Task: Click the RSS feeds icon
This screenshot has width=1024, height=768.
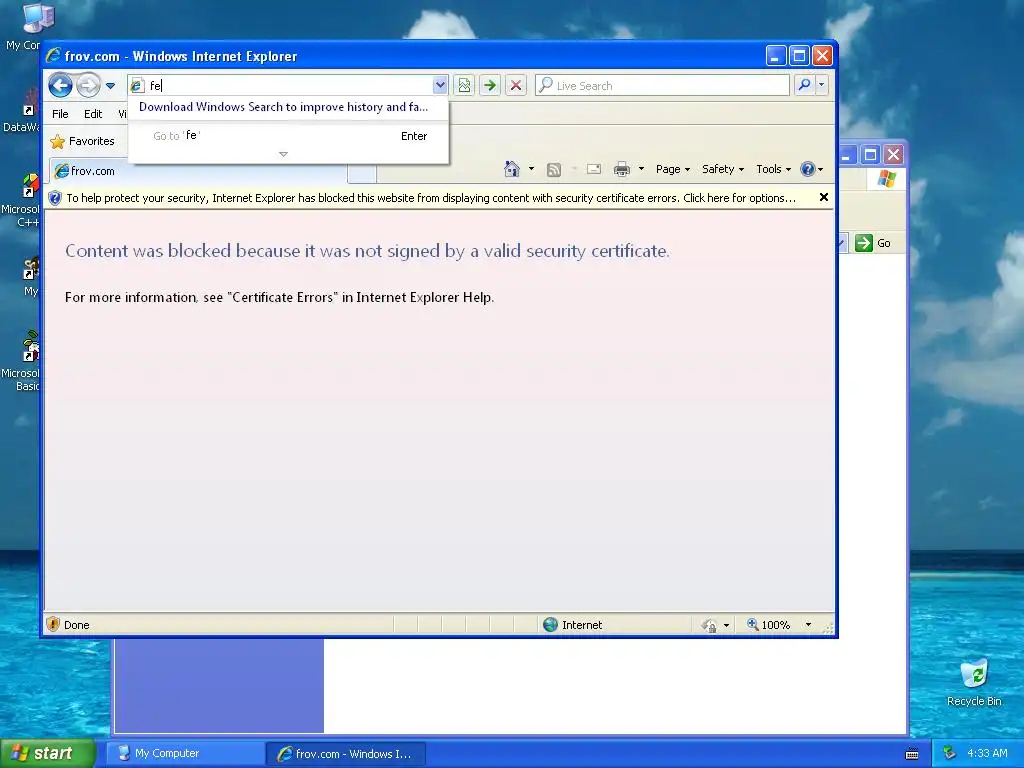Action: 554,170
